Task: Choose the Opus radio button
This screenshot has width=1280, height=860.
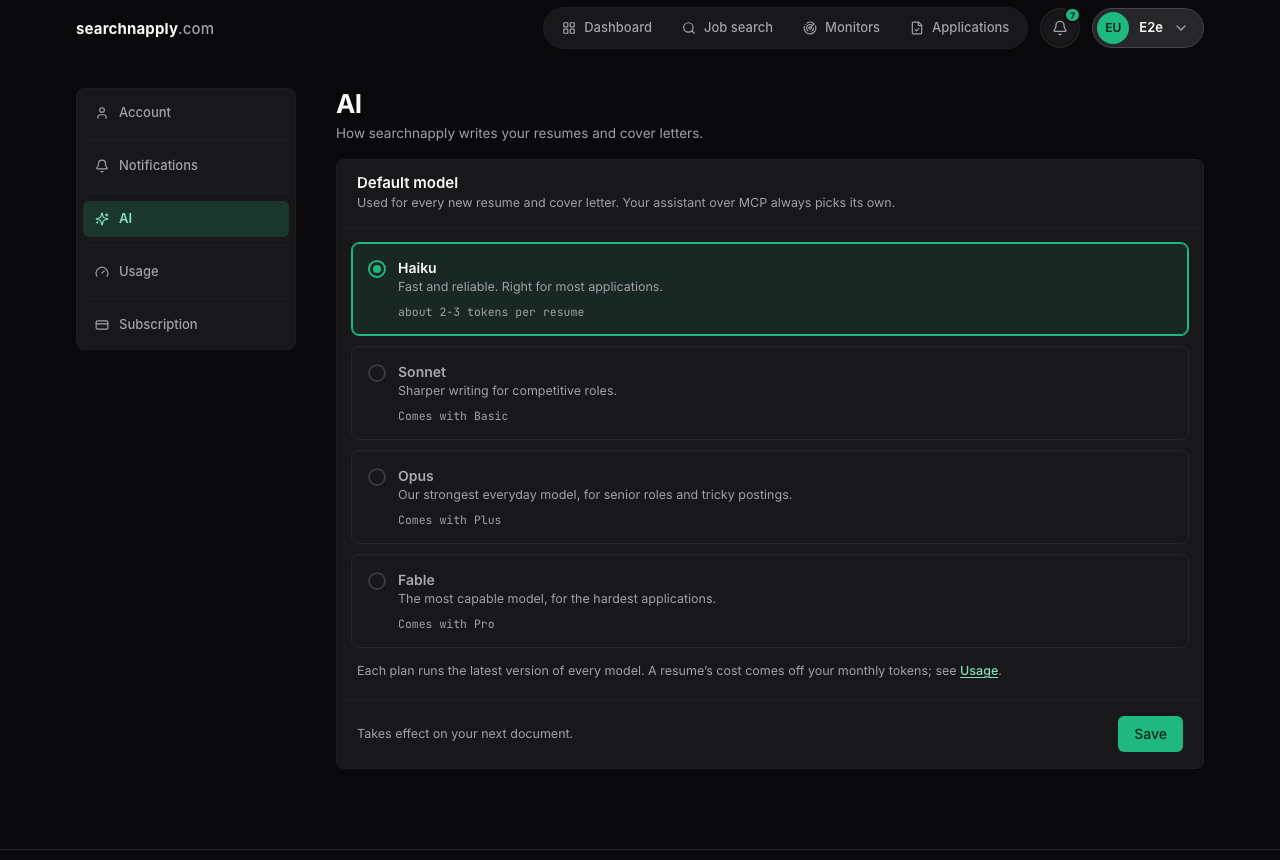Action: point(377,477)
